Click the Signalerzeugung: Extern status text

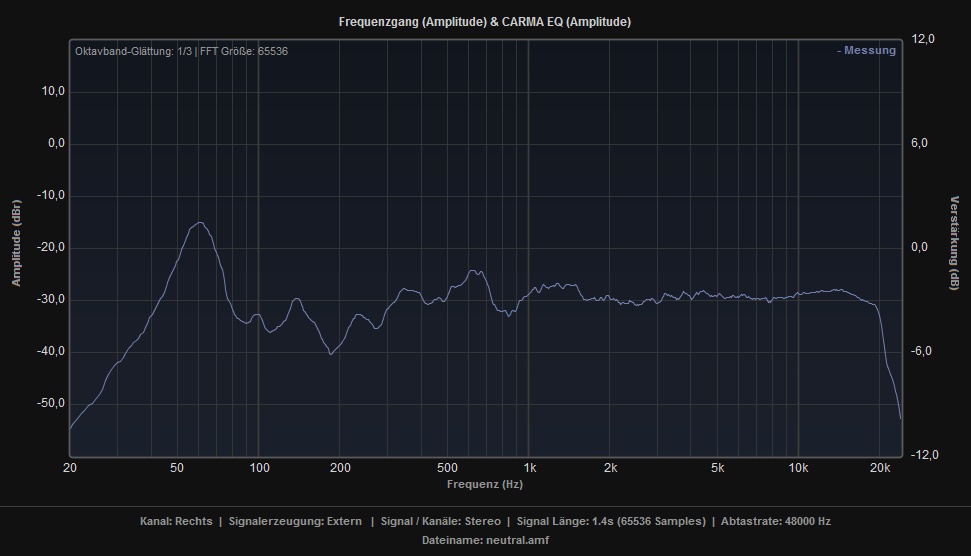[x=295, y=521]
